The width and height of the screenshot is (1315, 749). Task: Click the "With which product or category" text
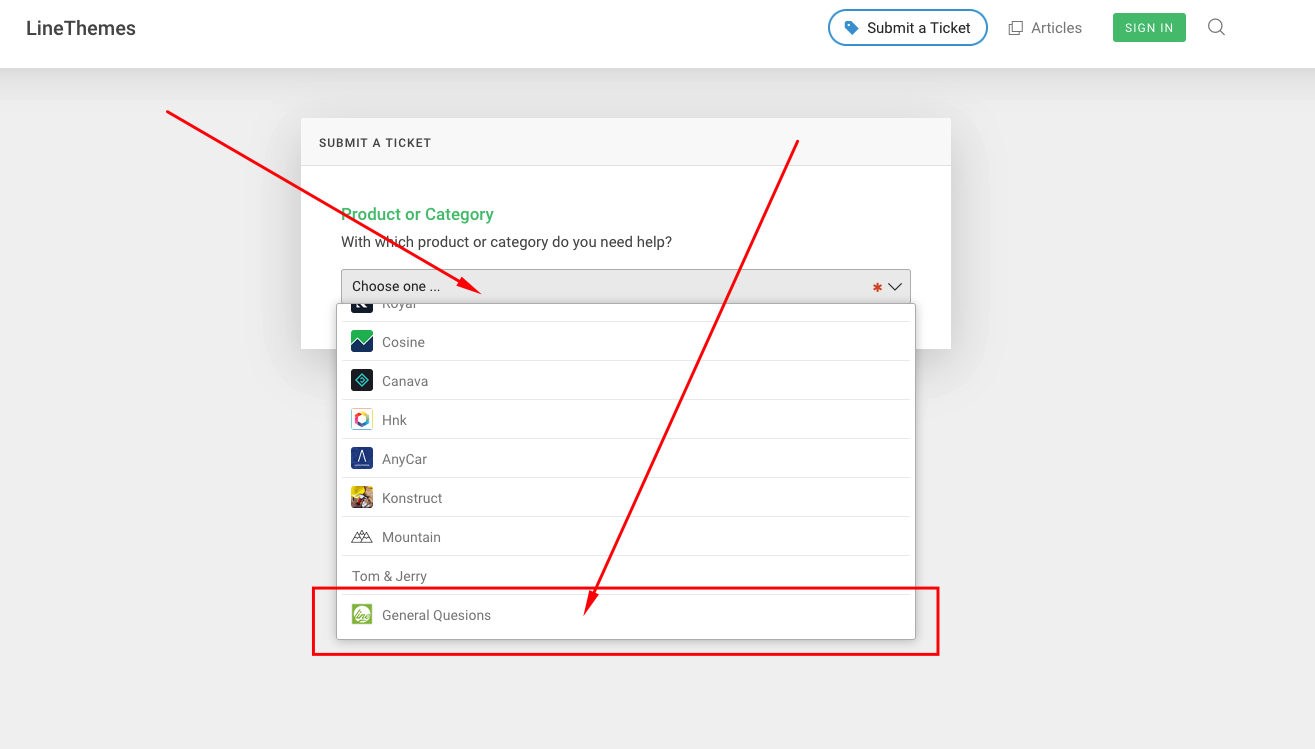tap(506, 242)
